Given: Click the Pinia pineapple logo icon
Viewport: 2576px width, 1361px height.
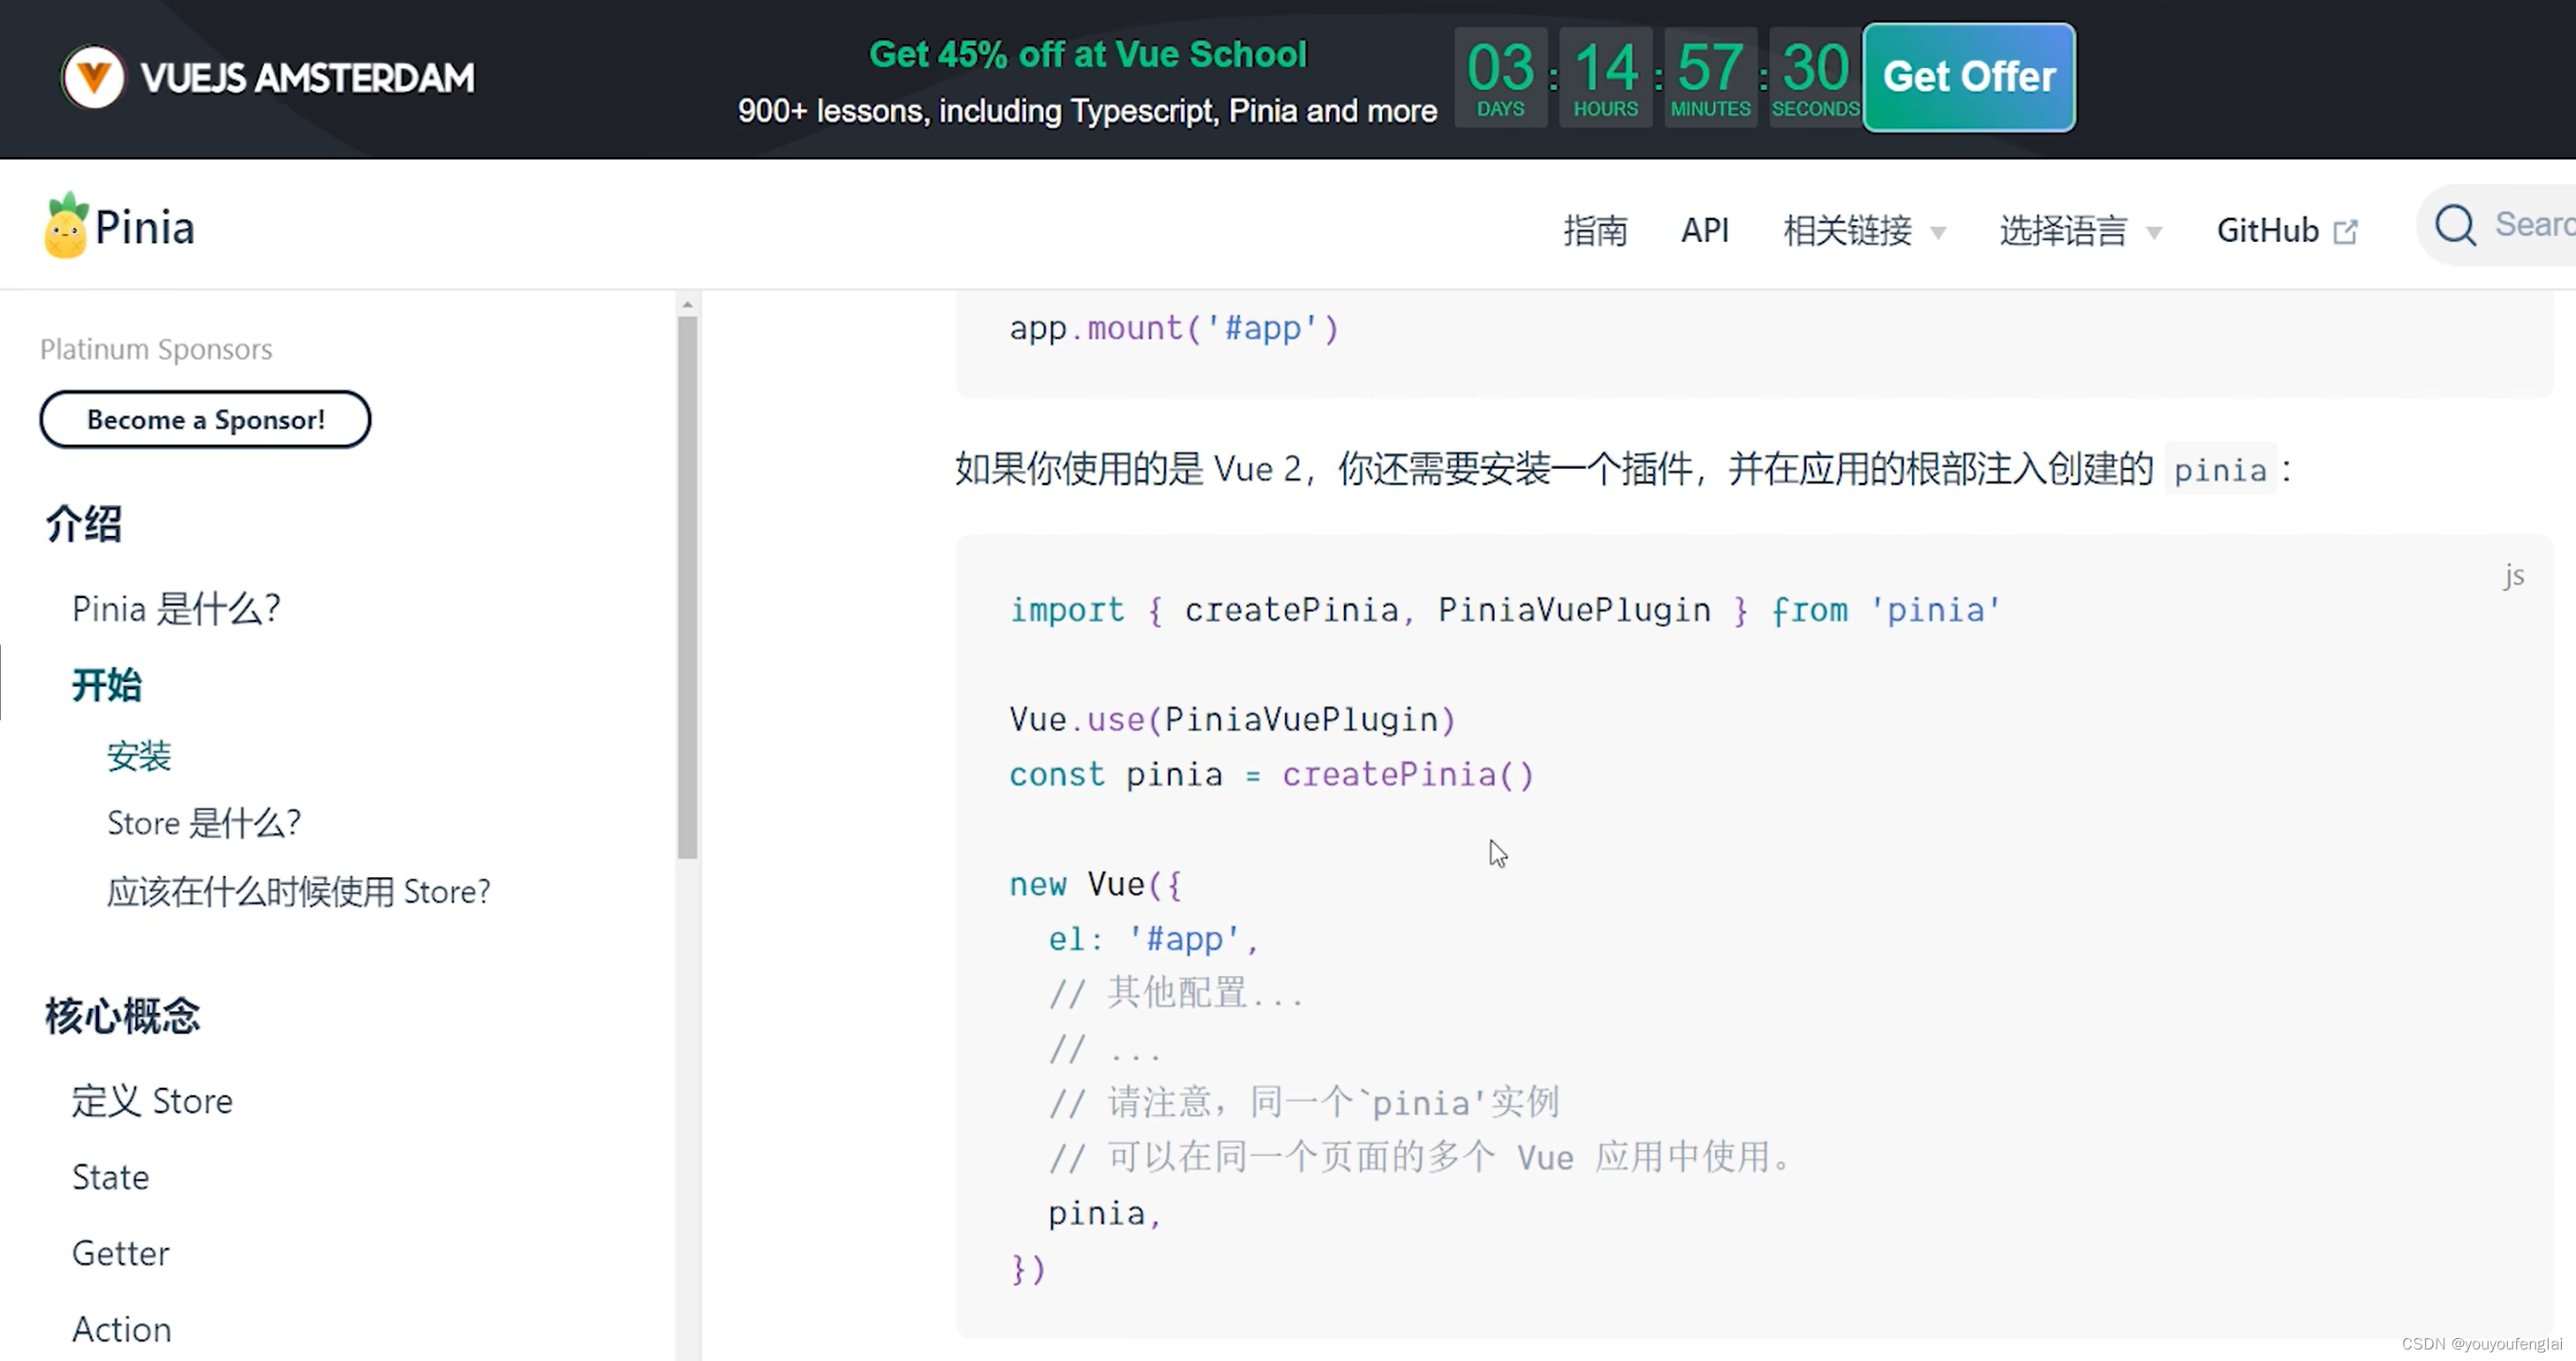Looking at the screenshot, I should 66,226.
